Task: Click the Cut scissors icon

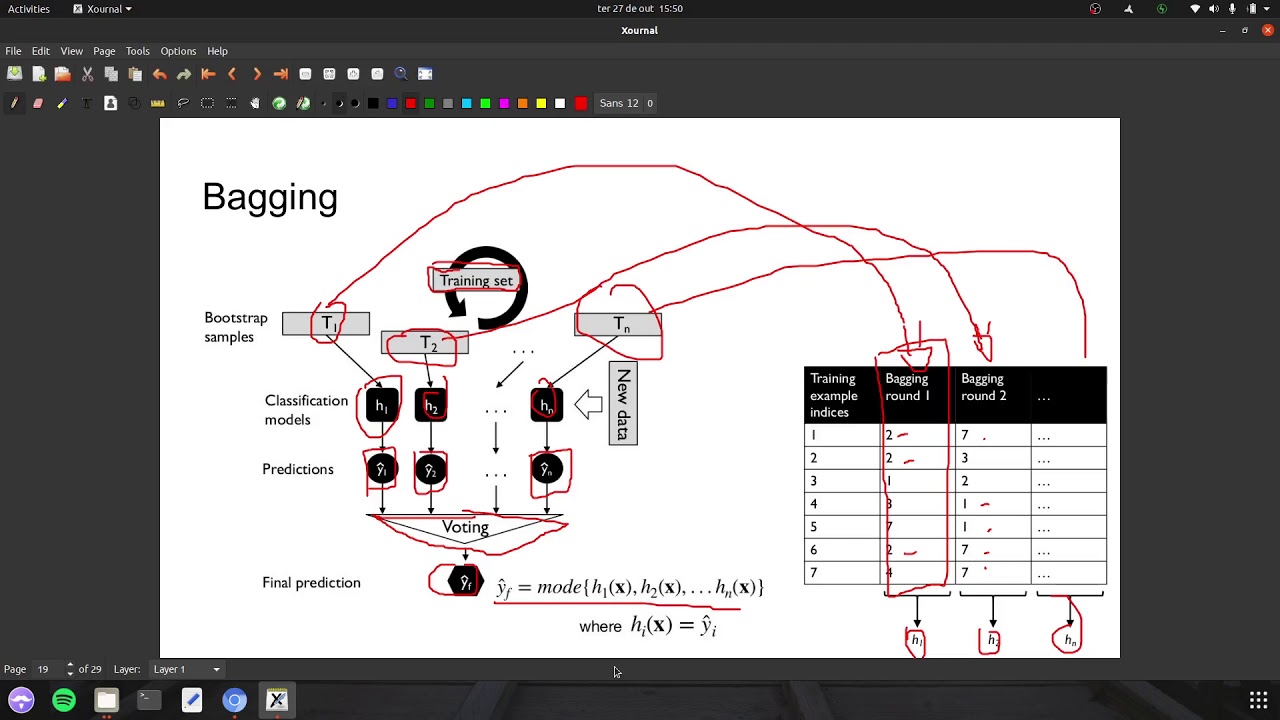Action: click(87, 74)
